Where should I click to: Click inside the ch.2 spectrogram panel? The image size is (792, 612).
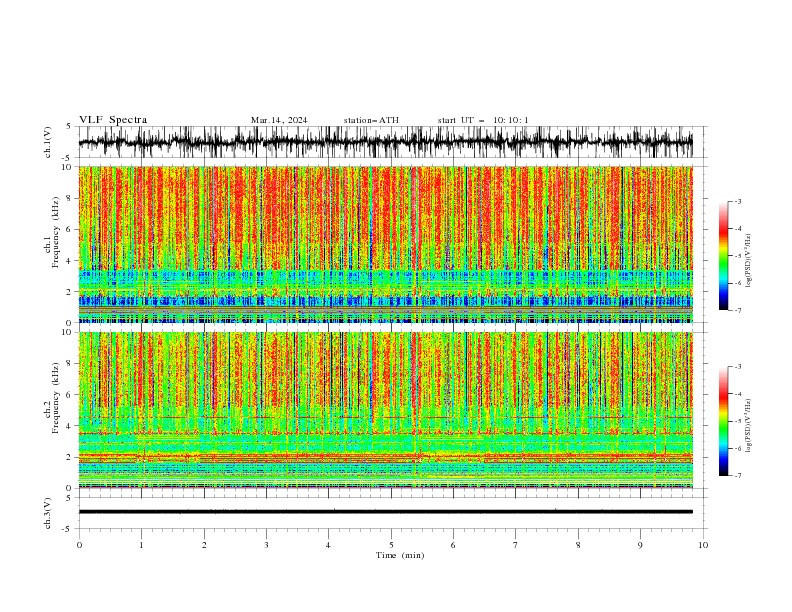point(385,410)
